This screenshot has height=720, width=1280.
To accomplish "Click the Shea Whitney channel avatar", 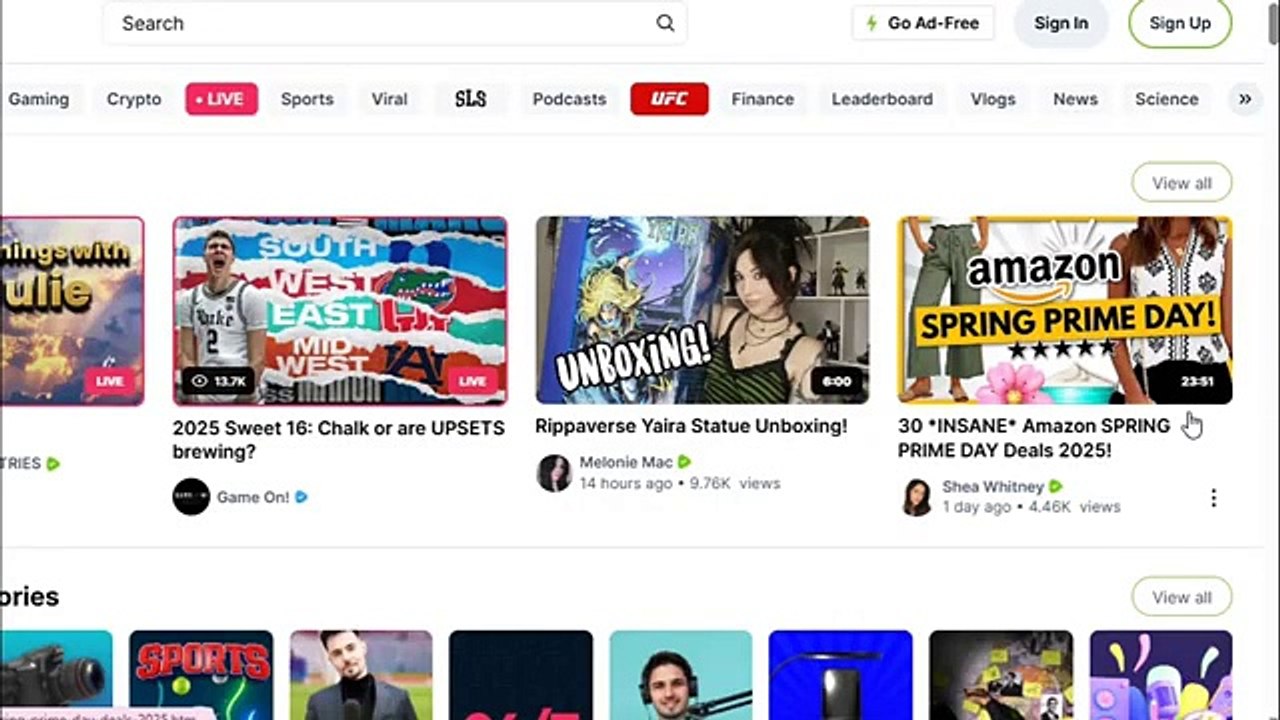I will coord(916,497).
